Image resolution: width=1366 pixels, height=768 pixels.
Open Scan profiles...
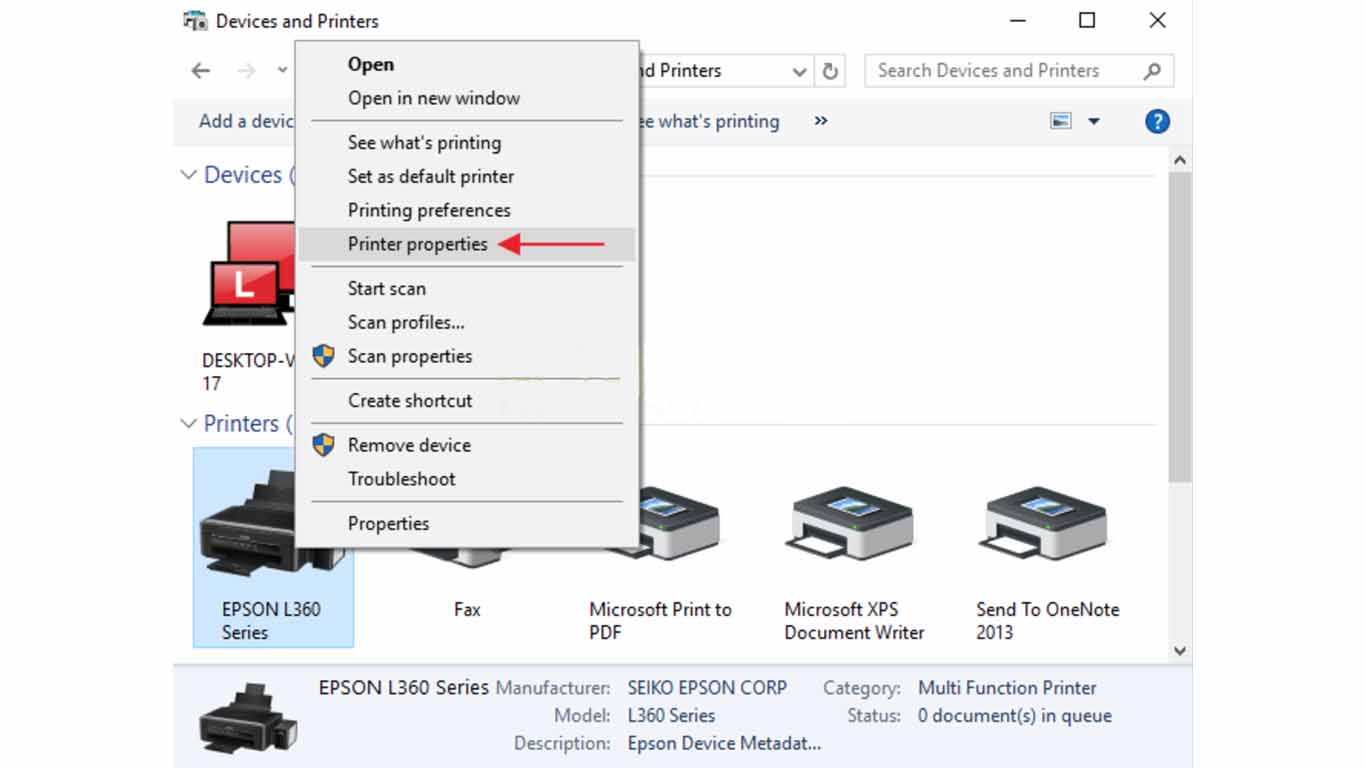[466, 322]
